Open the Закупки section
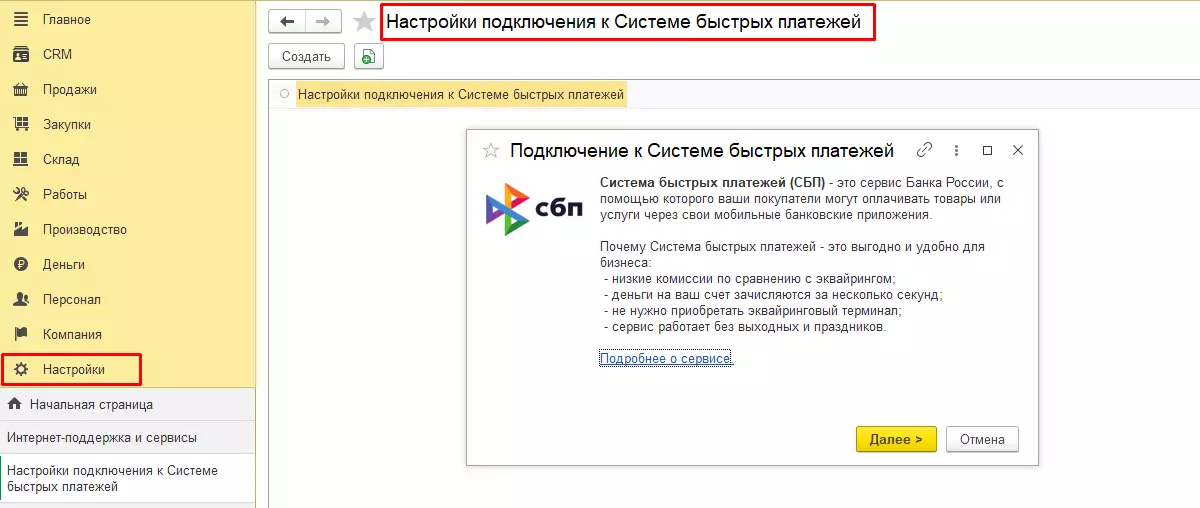Screen dimensions: 1200x508 (67, 124)
